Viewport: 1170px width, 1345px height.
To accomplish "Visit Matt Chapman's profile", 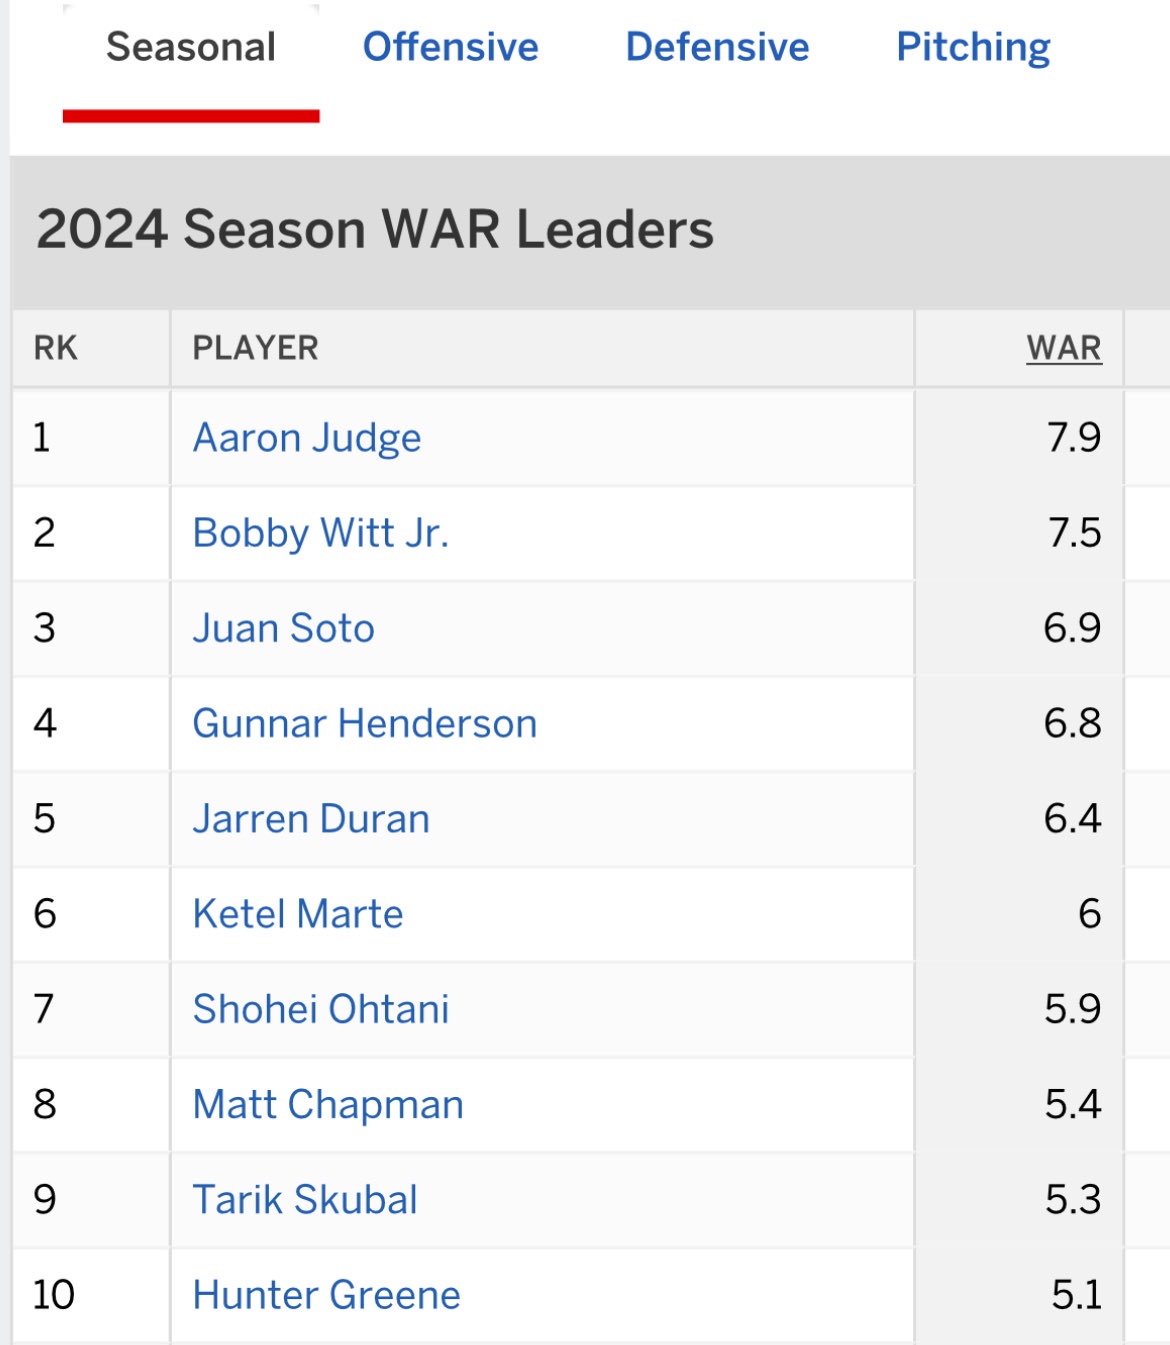I will [328, 1104].
